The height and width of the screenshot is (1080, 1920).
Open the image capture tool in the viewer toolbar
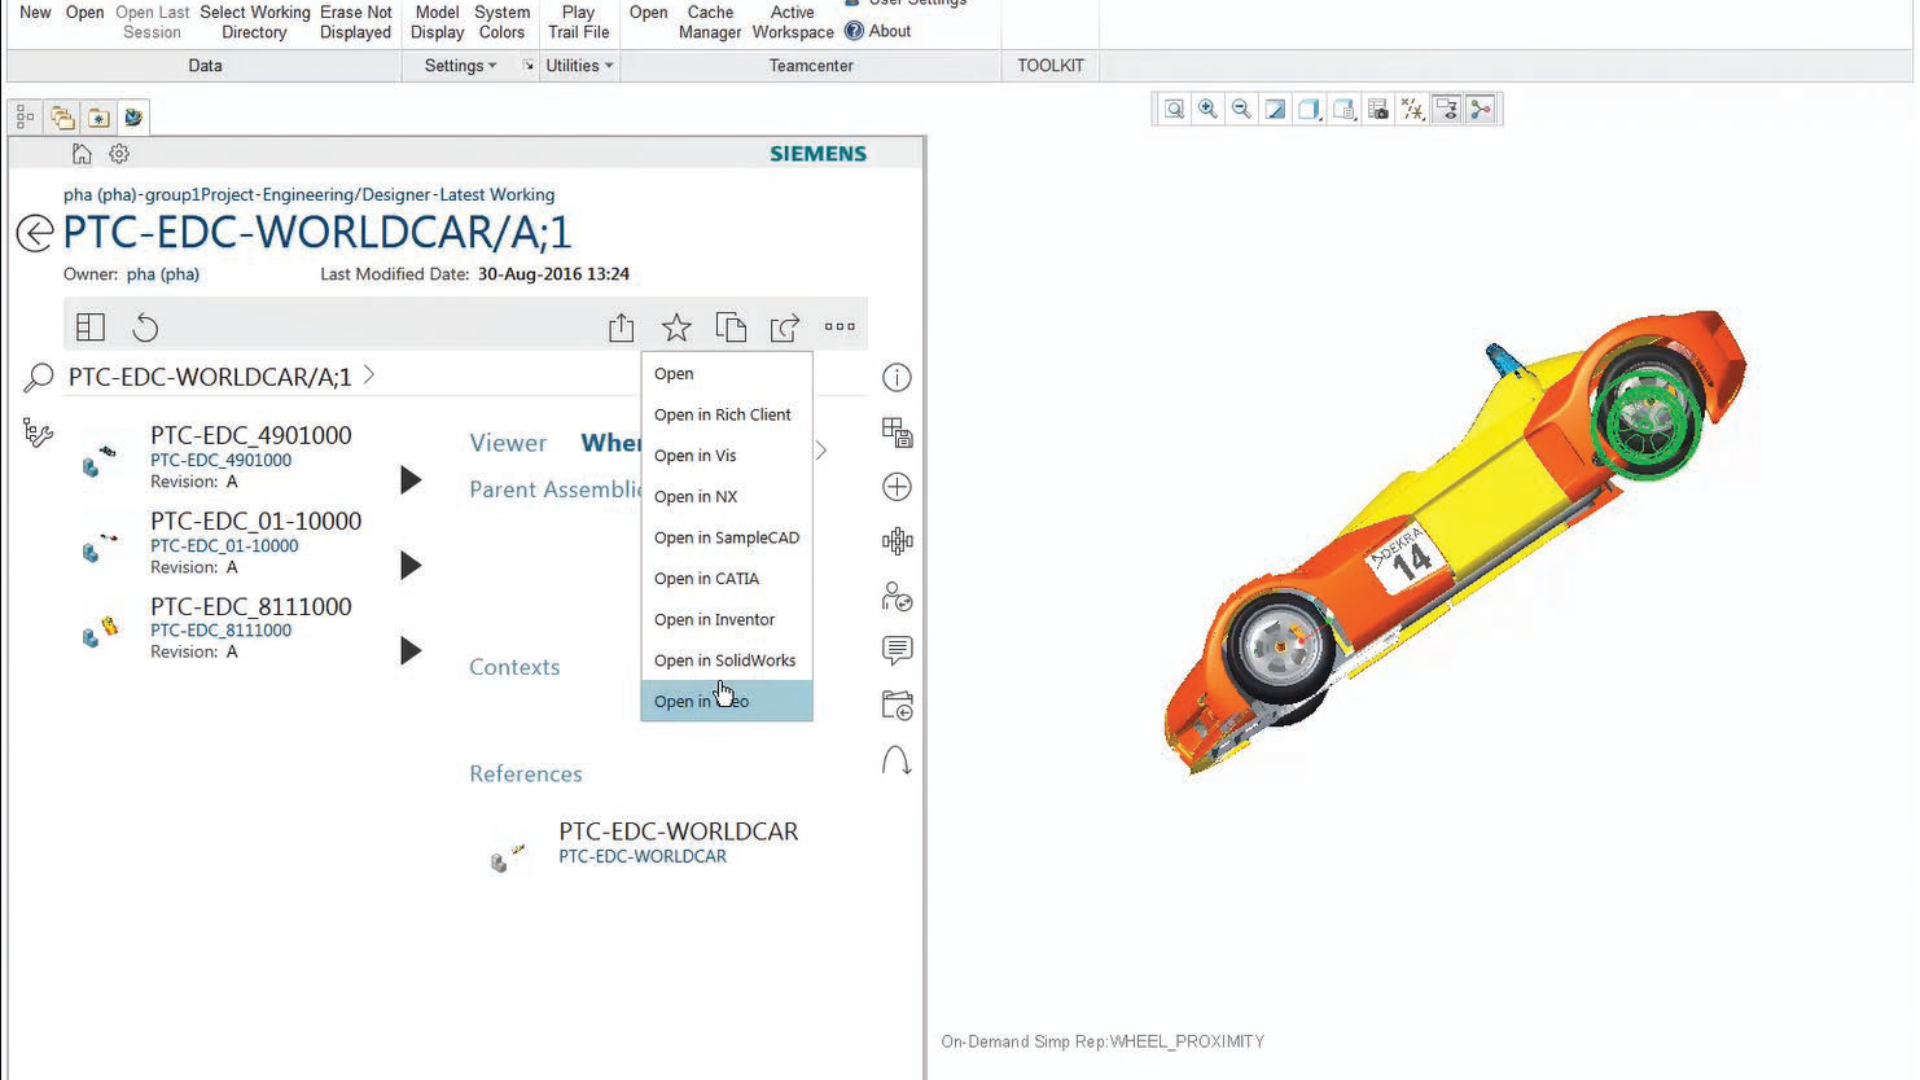pyautogui.click(x=1378, y=110)
